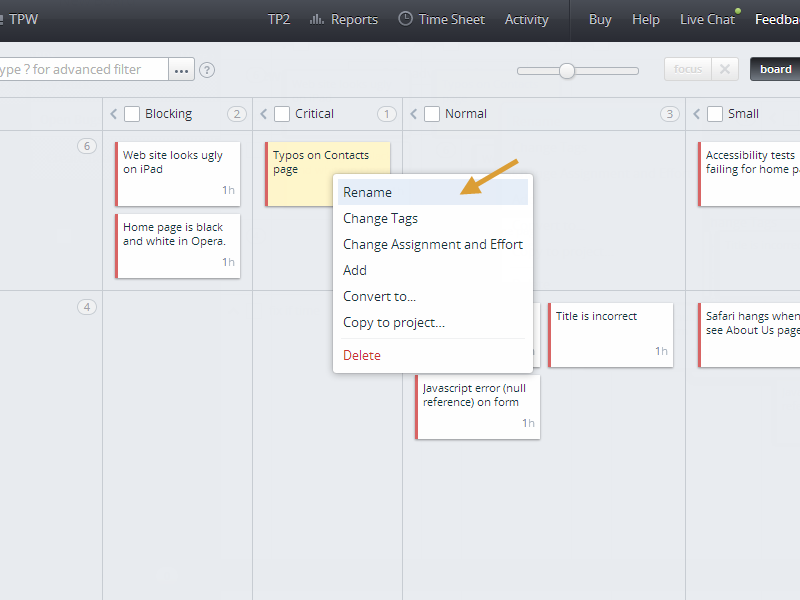Open the Time Sheet page
800x600 pixels.
pyautogui.click(x=441, y=19)
